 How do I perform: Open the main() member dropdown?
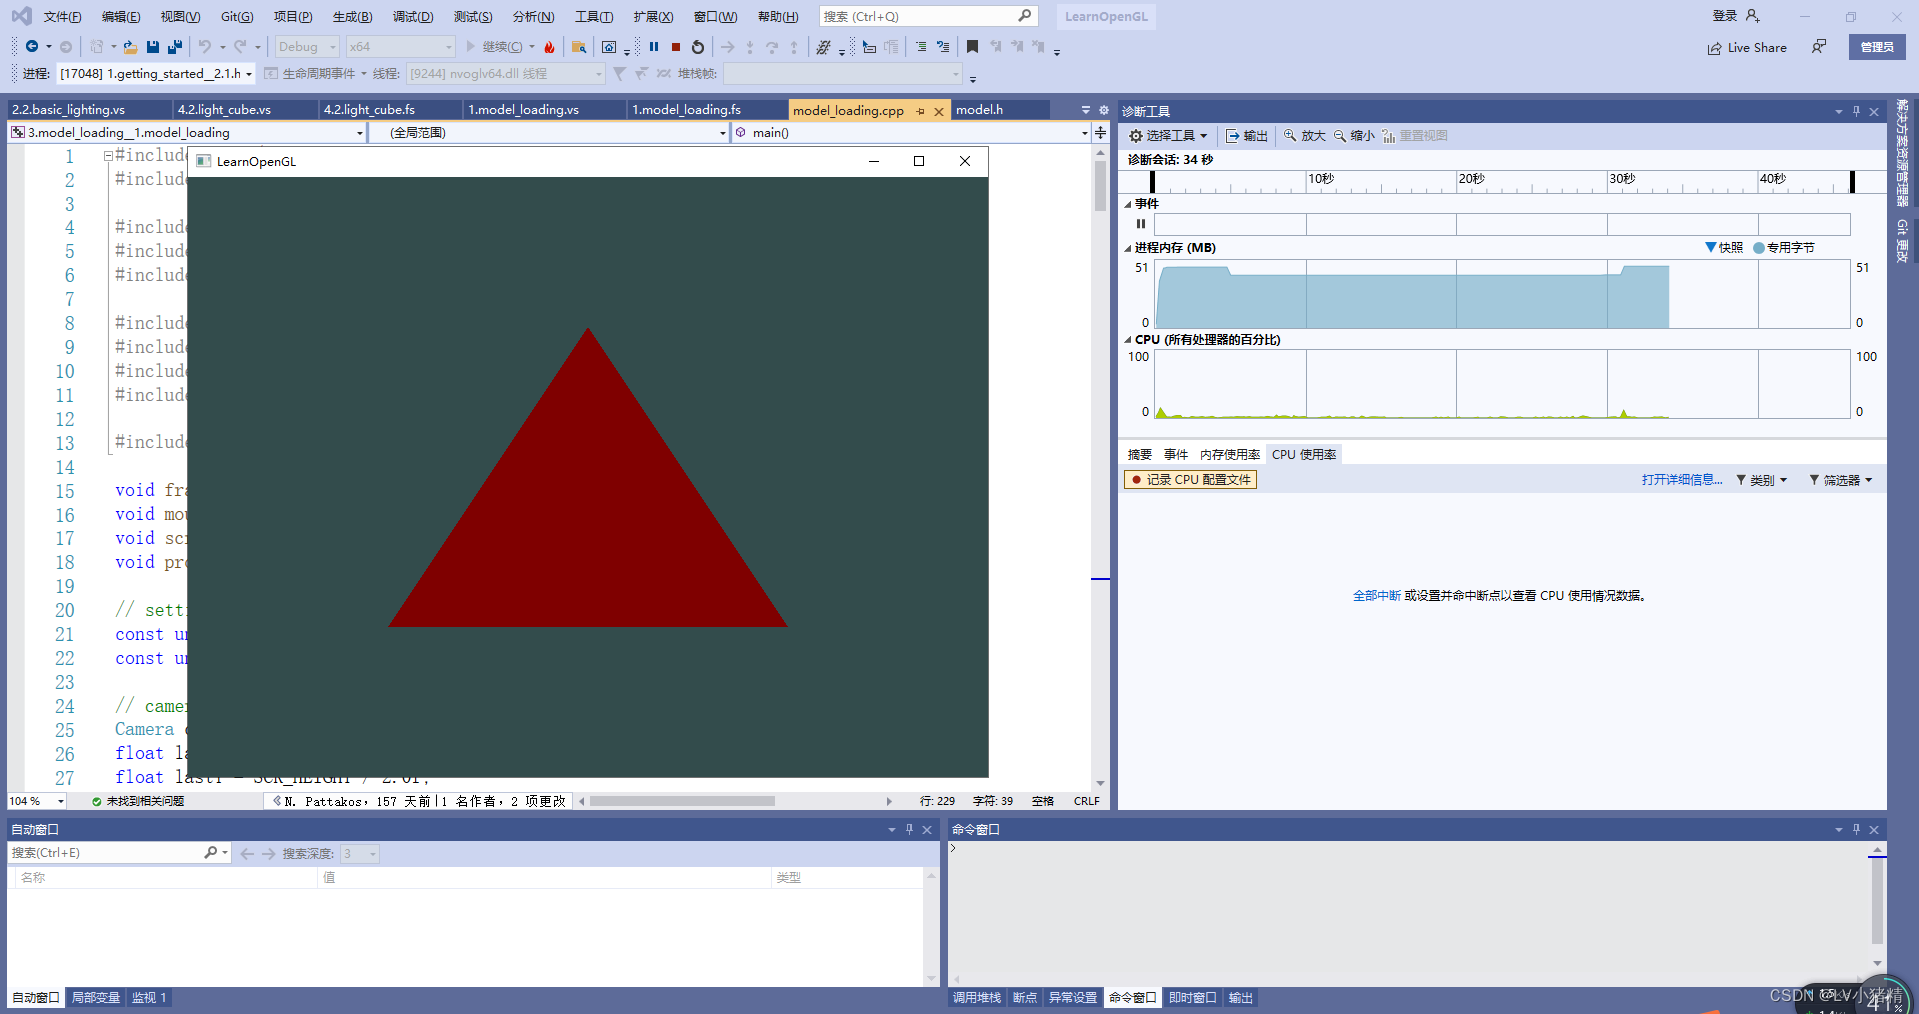(x=911, y=132)
